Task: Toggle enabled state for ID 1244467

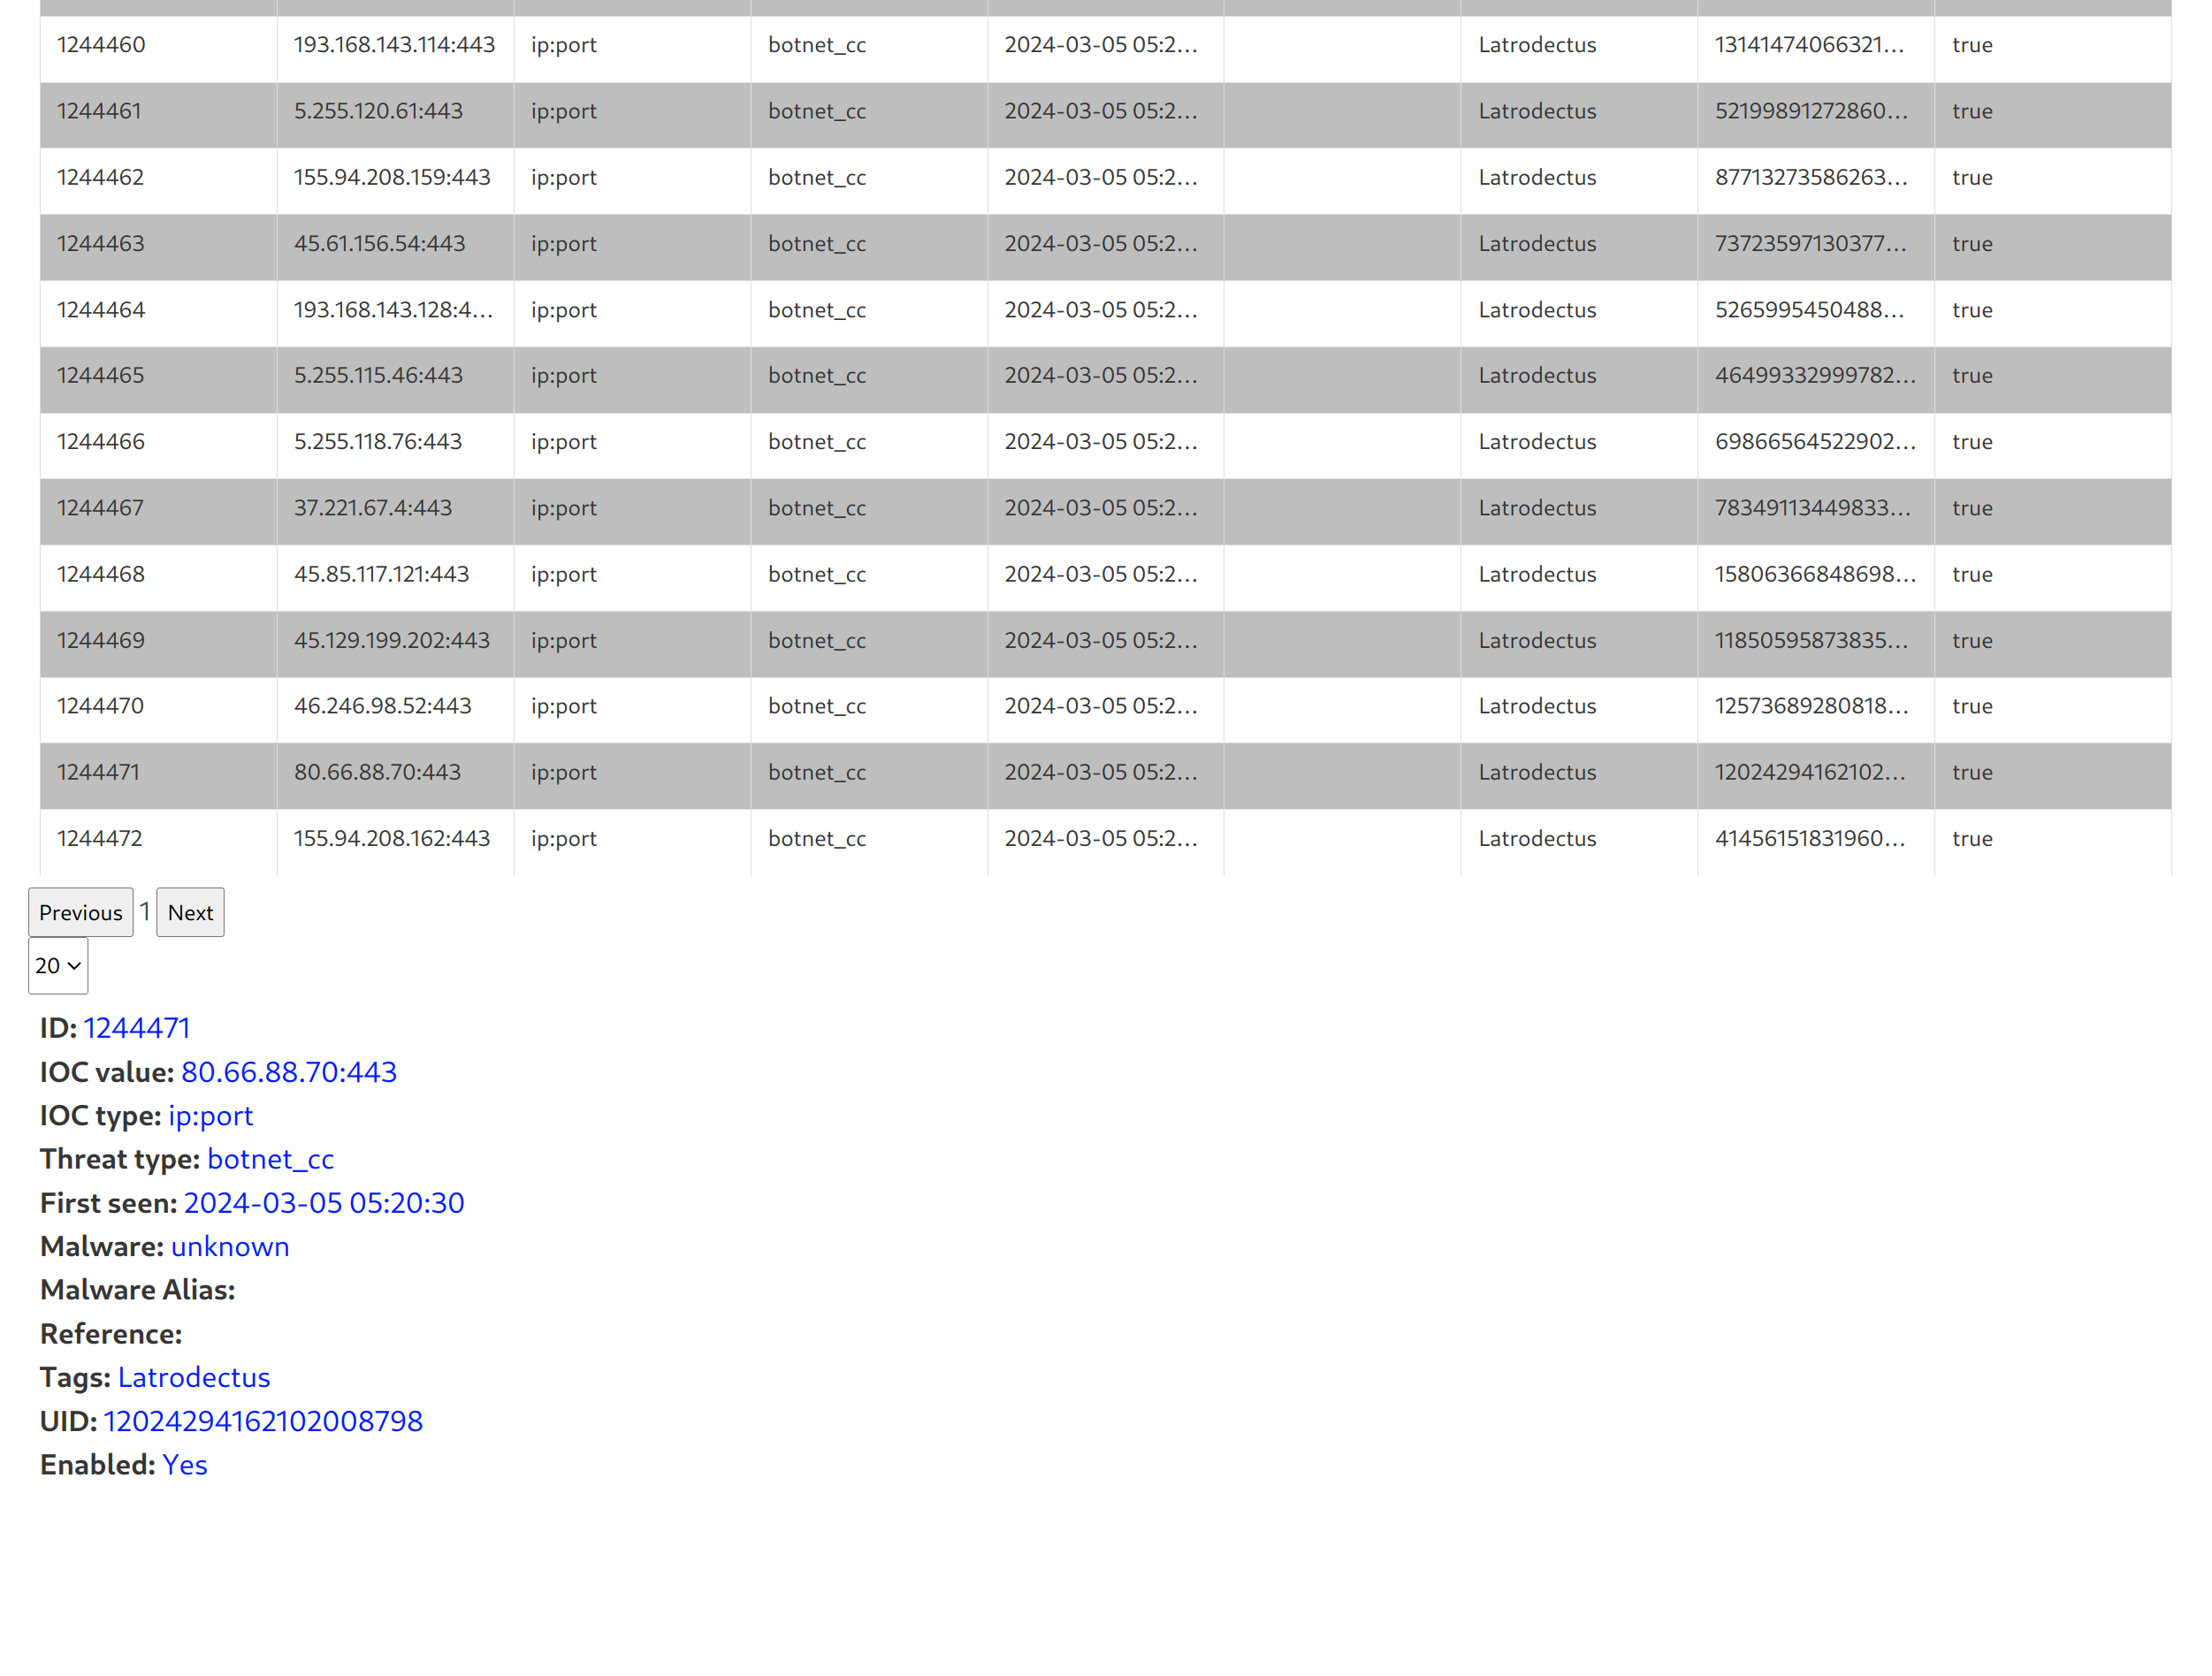Action: pos(1972,507)
